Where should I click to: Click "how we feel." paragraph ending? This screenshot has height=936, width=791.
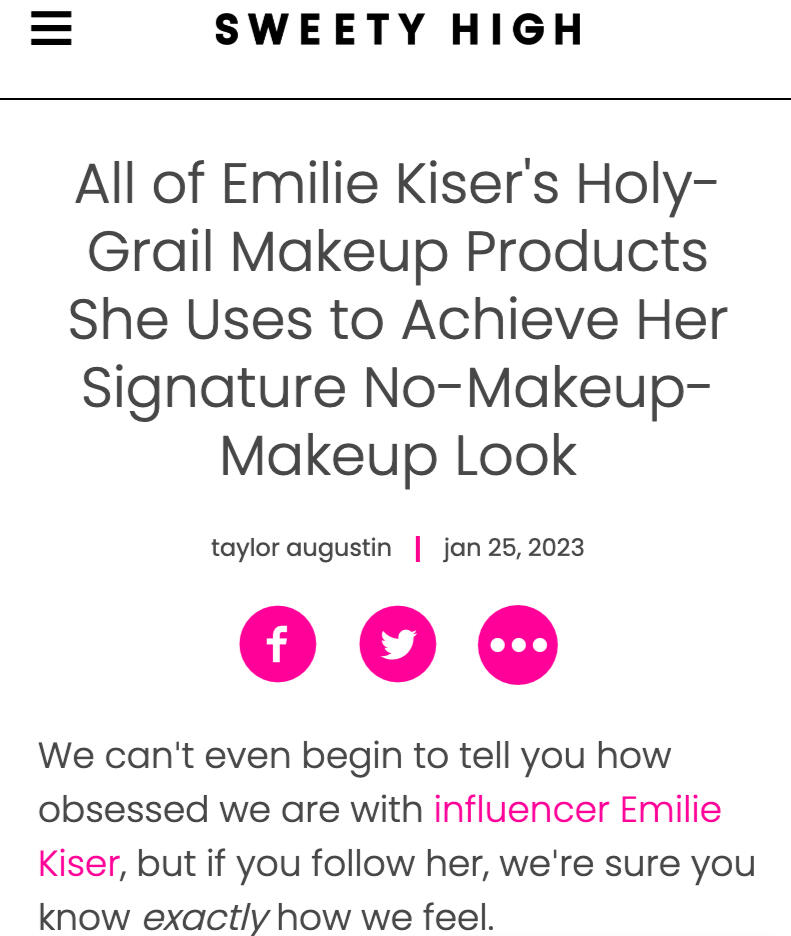point(386,916)
